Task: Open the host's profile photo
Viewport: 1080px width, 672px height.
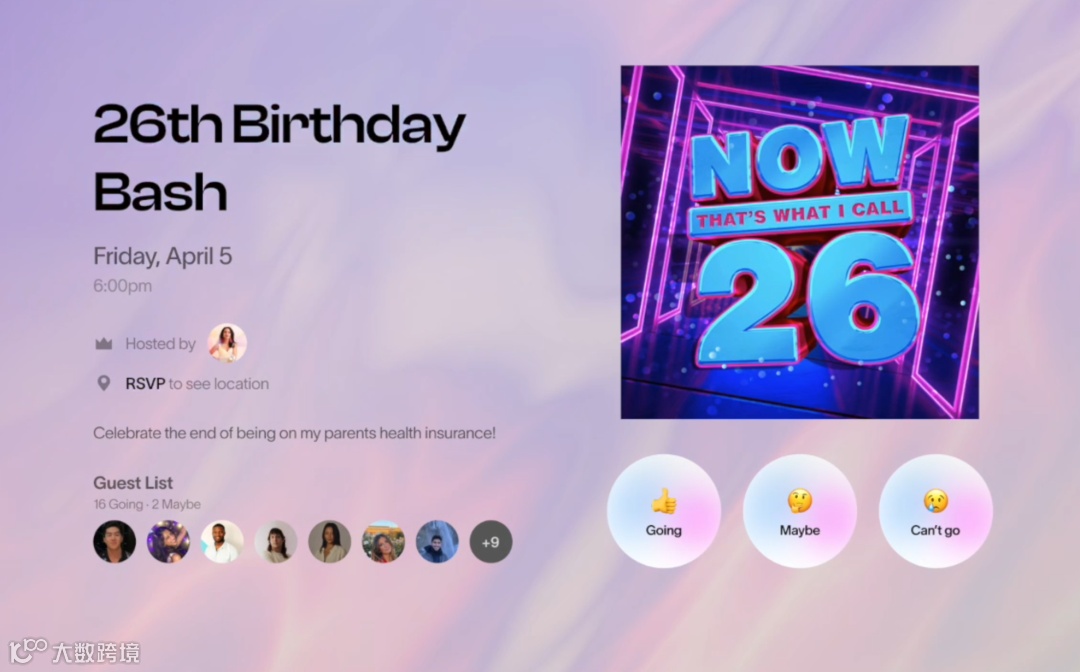Action: [227, 343]
